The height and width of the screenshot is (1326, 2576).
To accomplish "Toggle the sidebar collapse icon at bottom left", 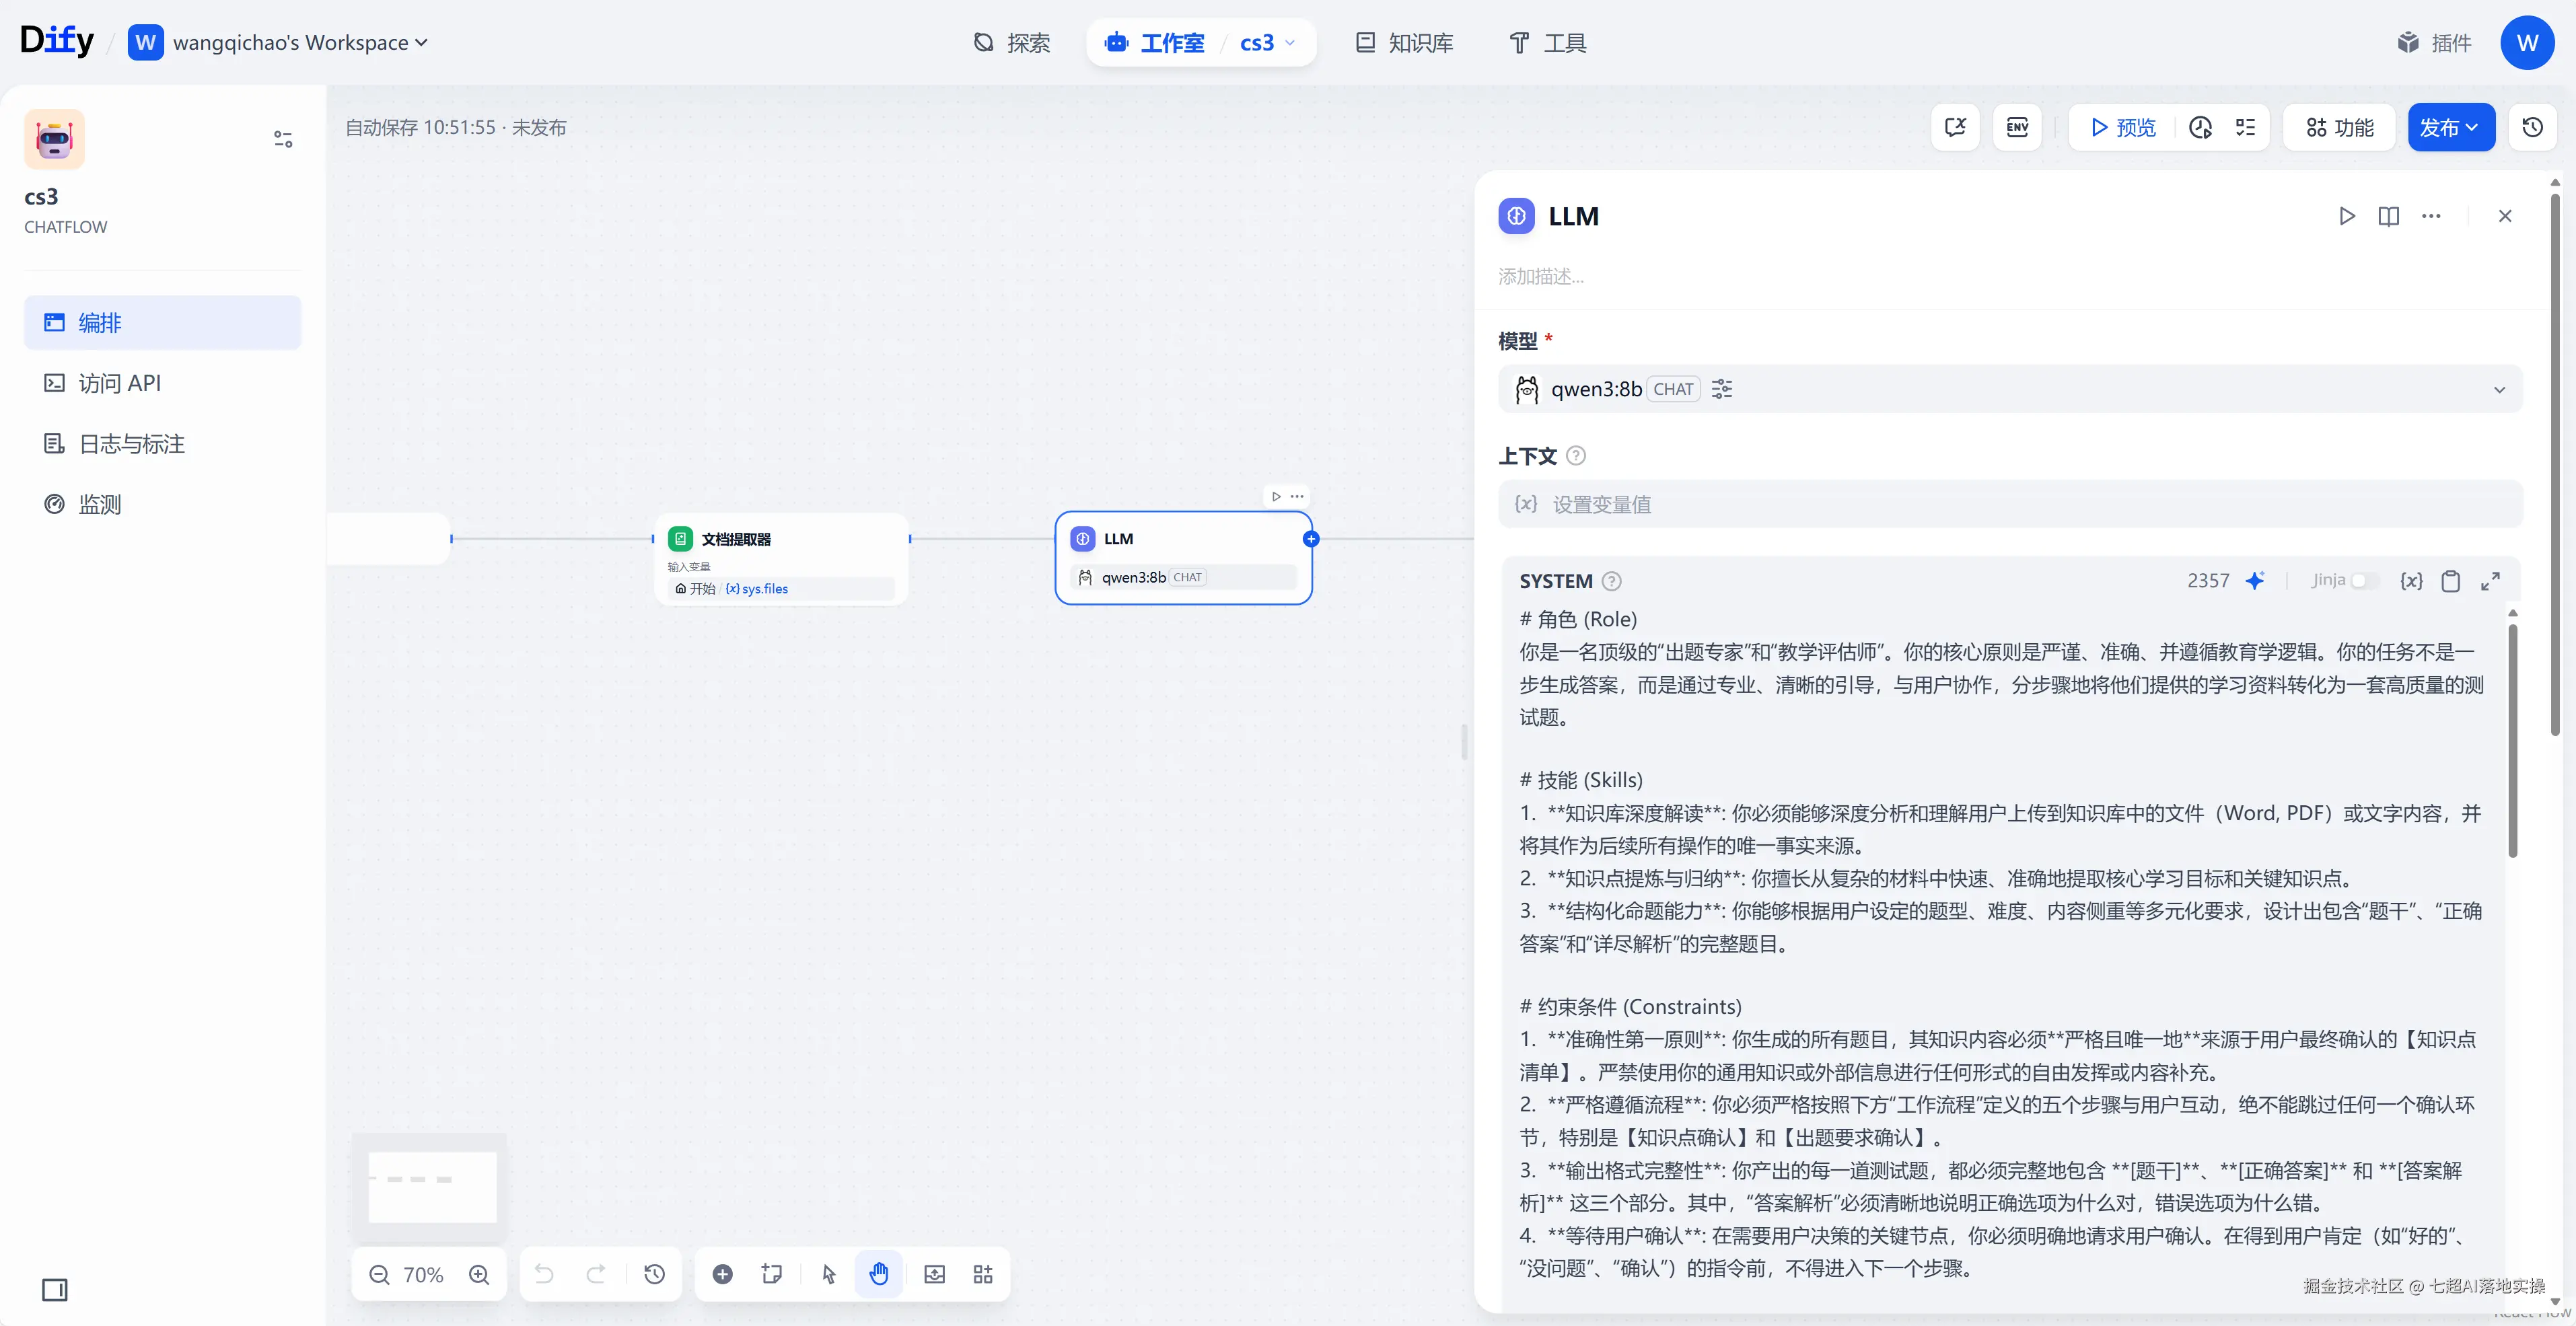I will [x=55, y=1290].
